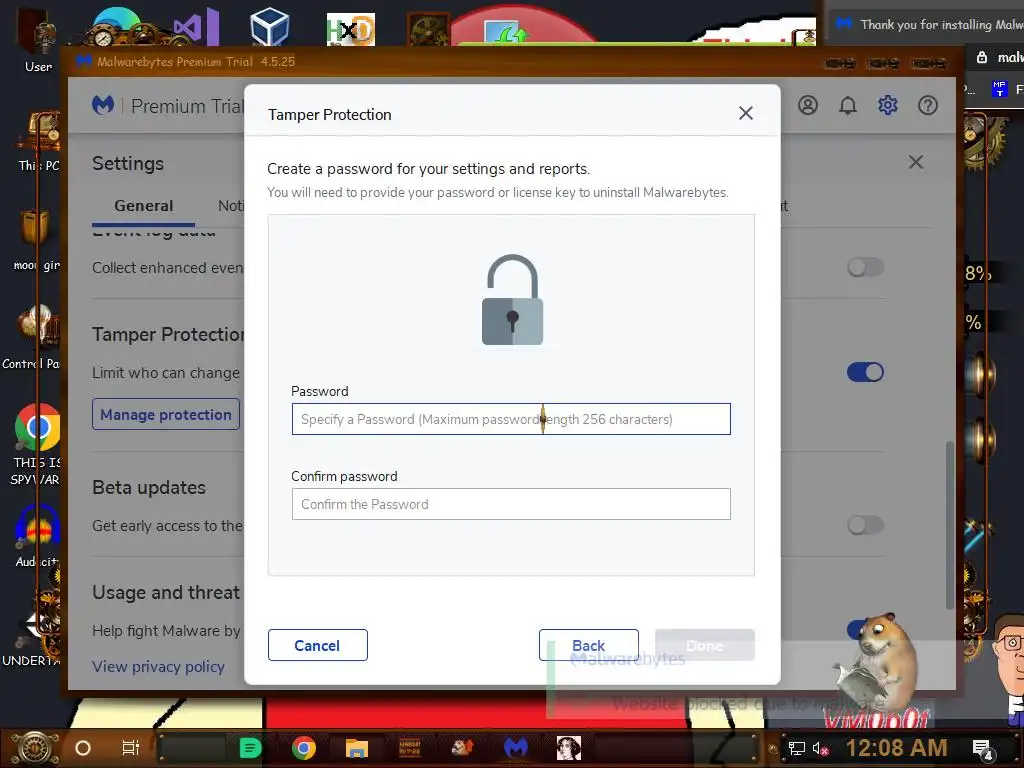The width and height of the screenshot is (1024, 768).
Task: Open the User desktop icon
Action: click(38, 39)
